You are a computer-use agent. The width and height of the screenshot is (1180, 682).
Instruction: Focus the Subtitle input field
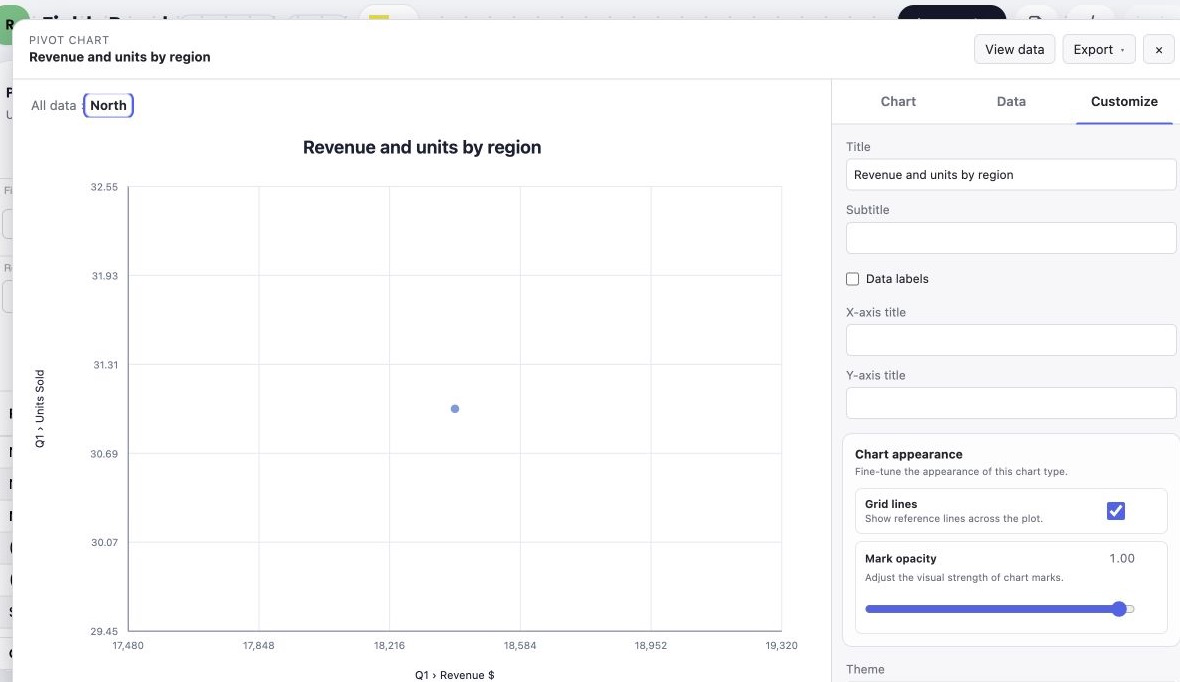(x=1011, y=238)
